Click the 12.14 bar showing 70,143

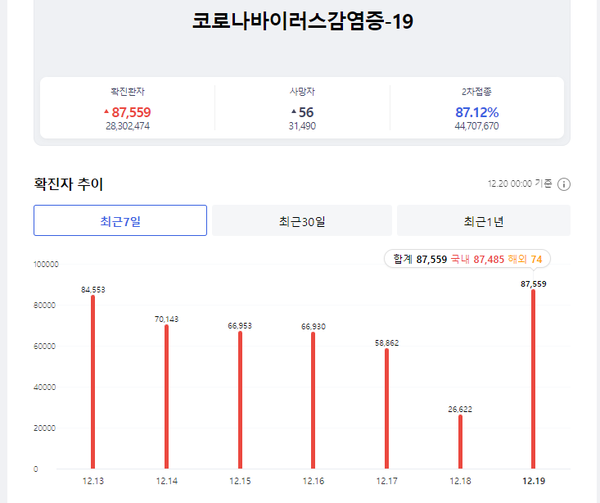(x=166, y=397)
